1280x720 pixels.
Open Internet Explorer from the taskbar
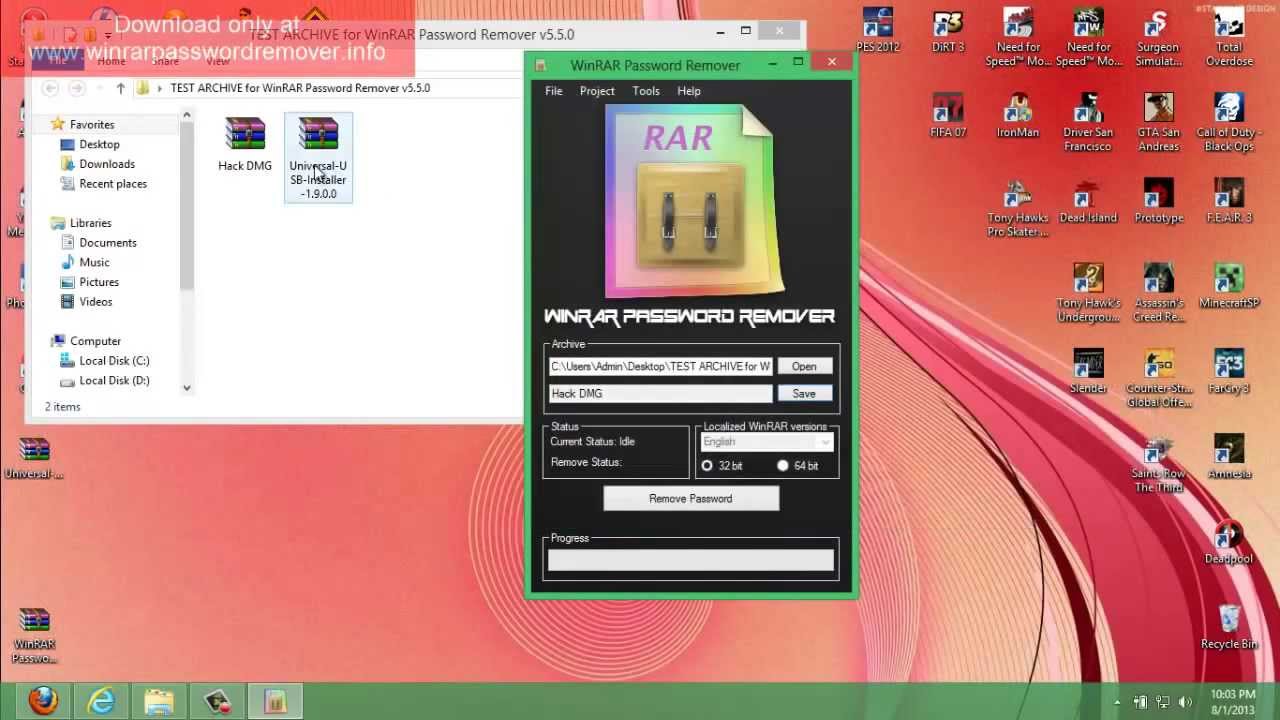101,701
